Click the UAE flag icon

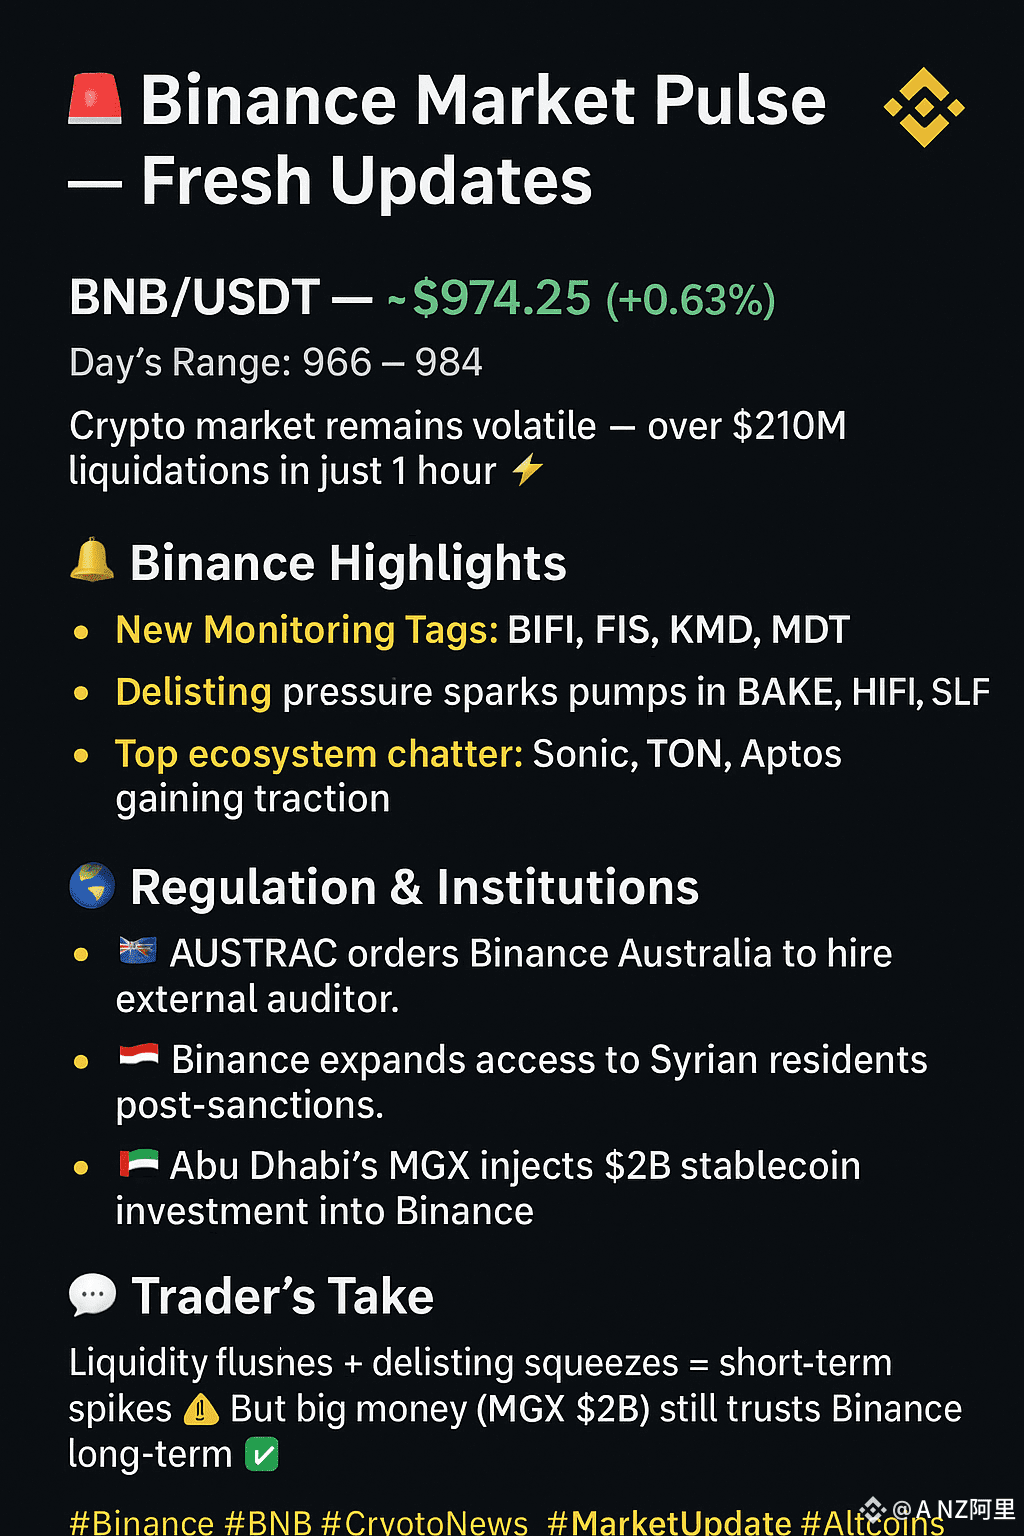click(x=138, y=1162)
